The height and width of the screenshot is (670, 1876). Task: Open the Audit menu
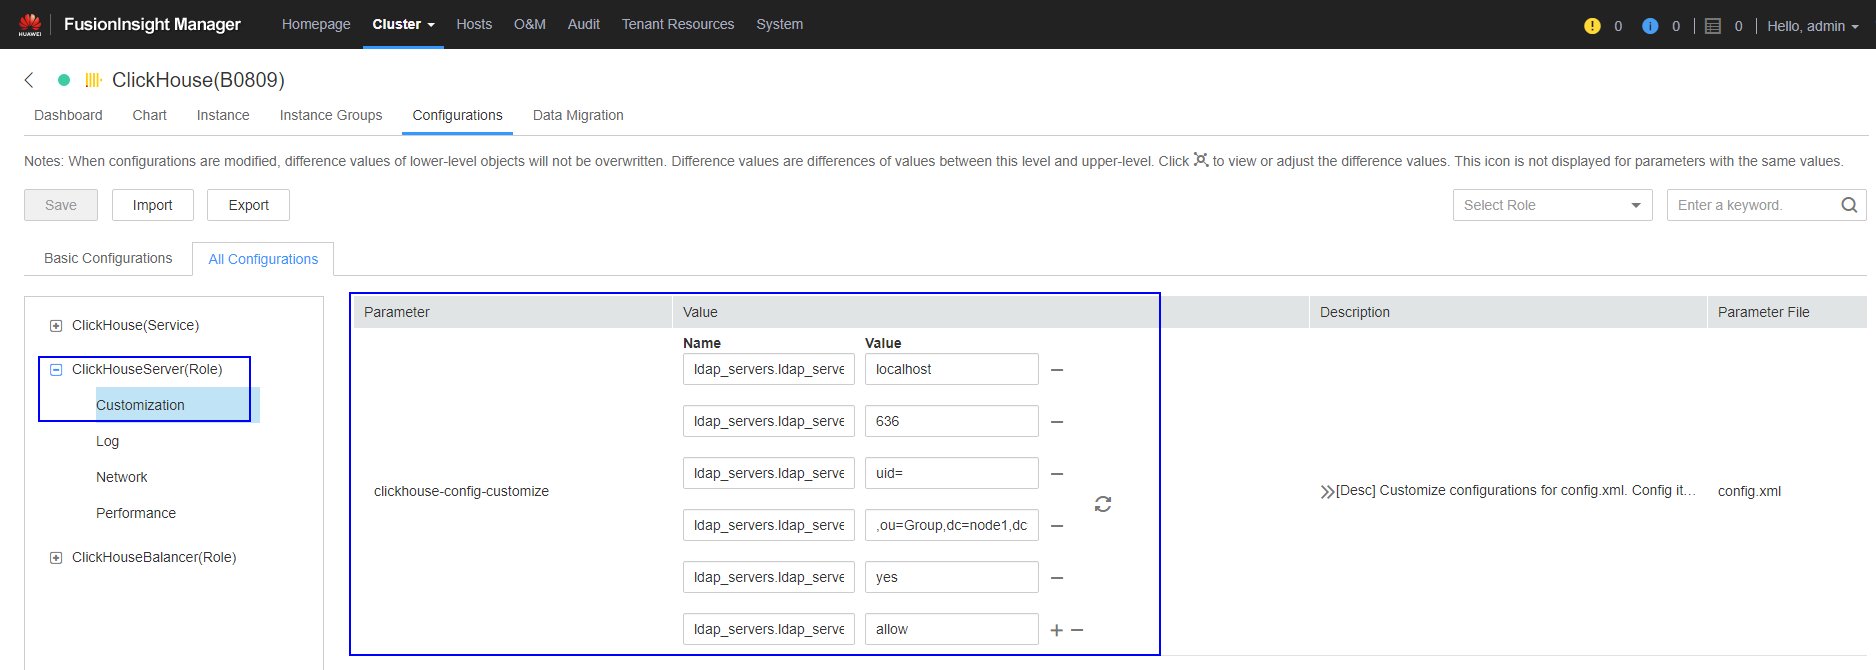click(584, 24)
